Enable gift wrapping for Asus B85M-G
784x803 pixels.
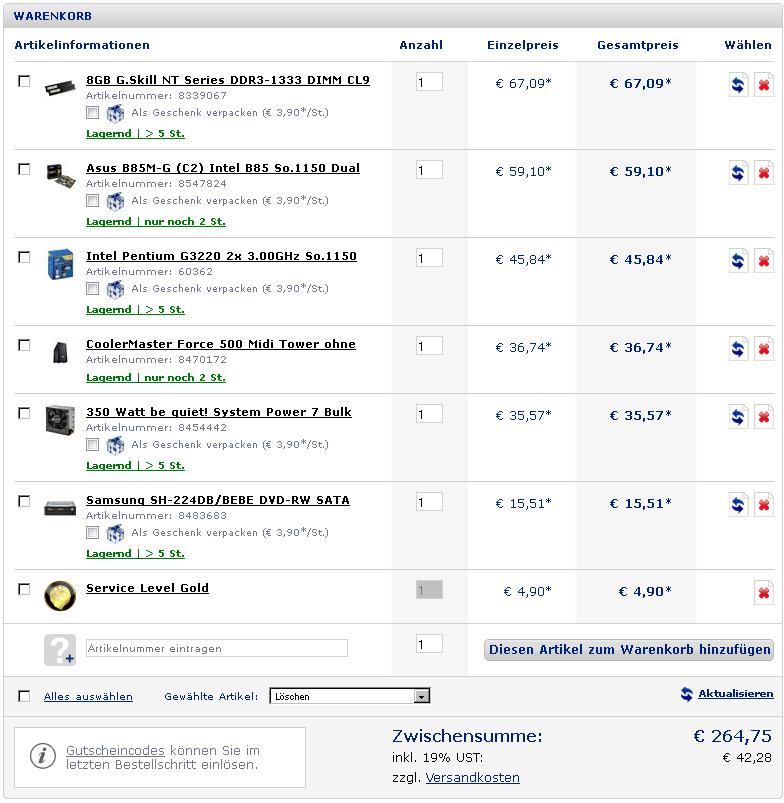(x=92, y=201)
